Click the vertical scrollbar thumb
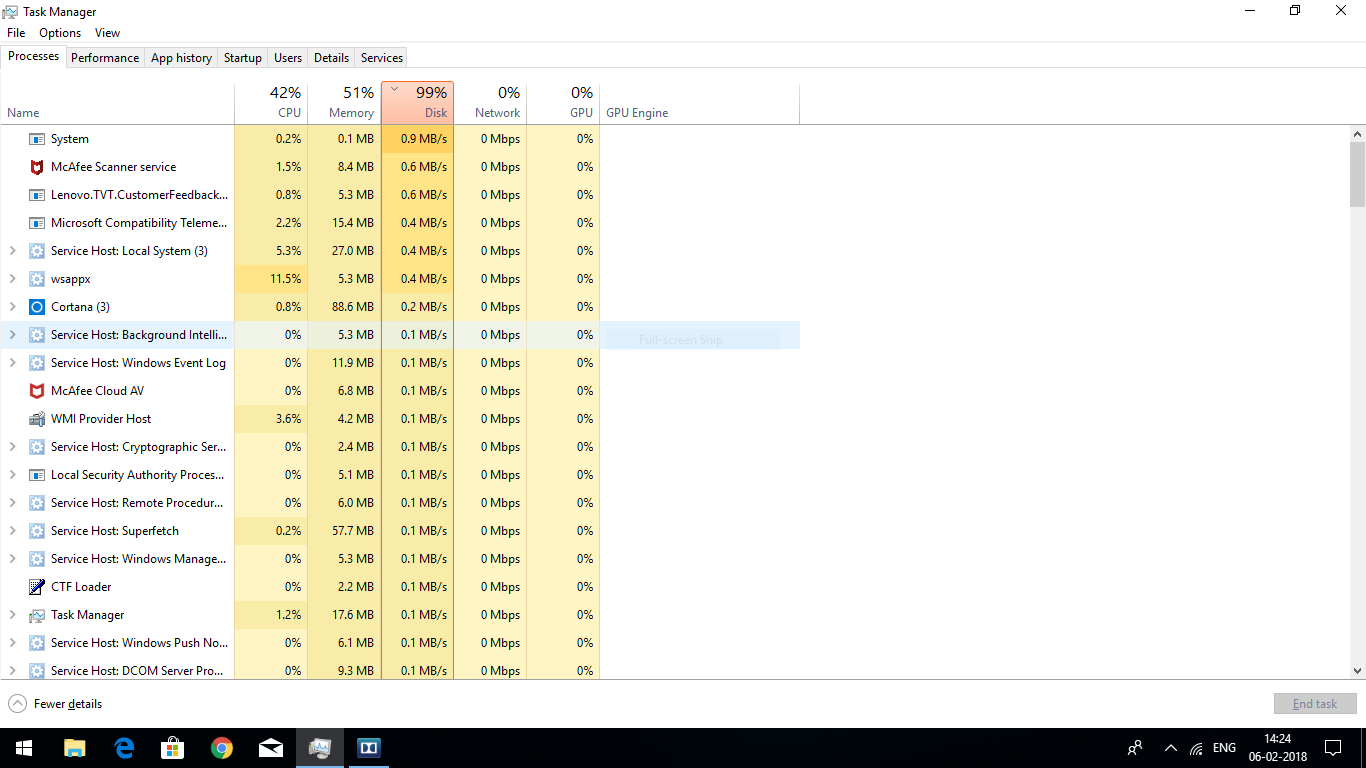The height and width of the screenshot is (768, 1366). point(1357,173)
